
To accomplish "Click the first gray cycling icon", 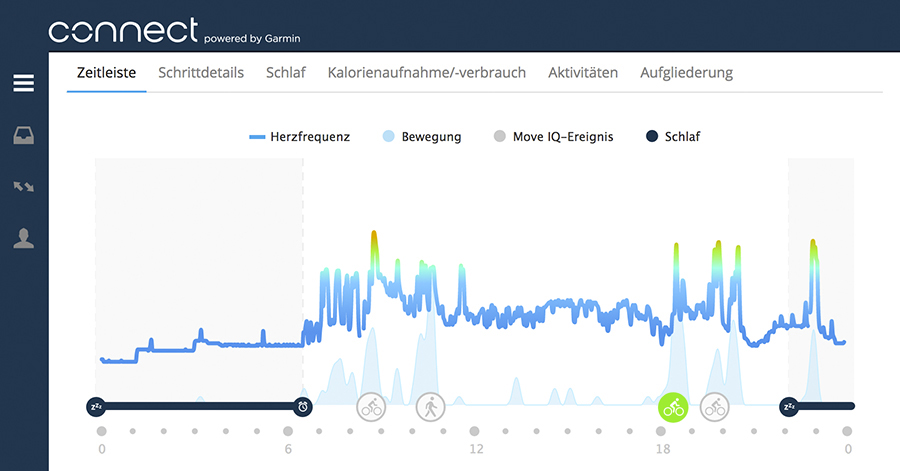I will [x=371, y=406].
